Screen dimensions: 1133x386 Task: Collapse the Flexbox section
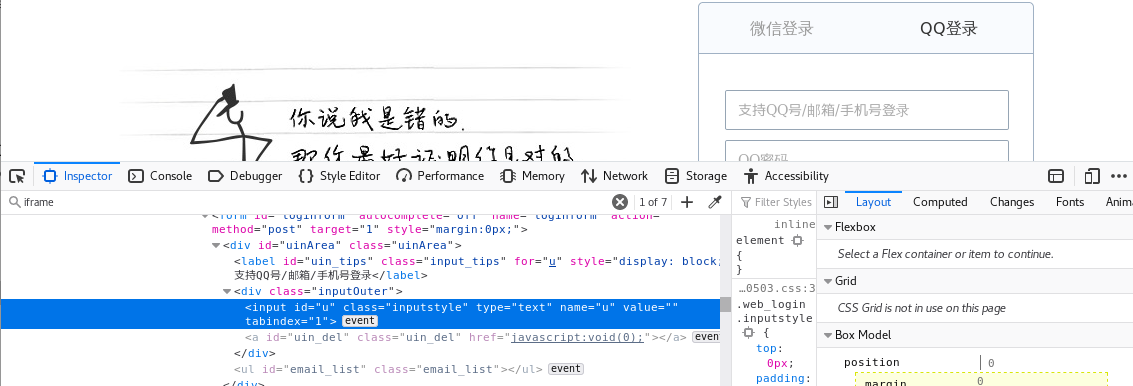pos(827,227)
